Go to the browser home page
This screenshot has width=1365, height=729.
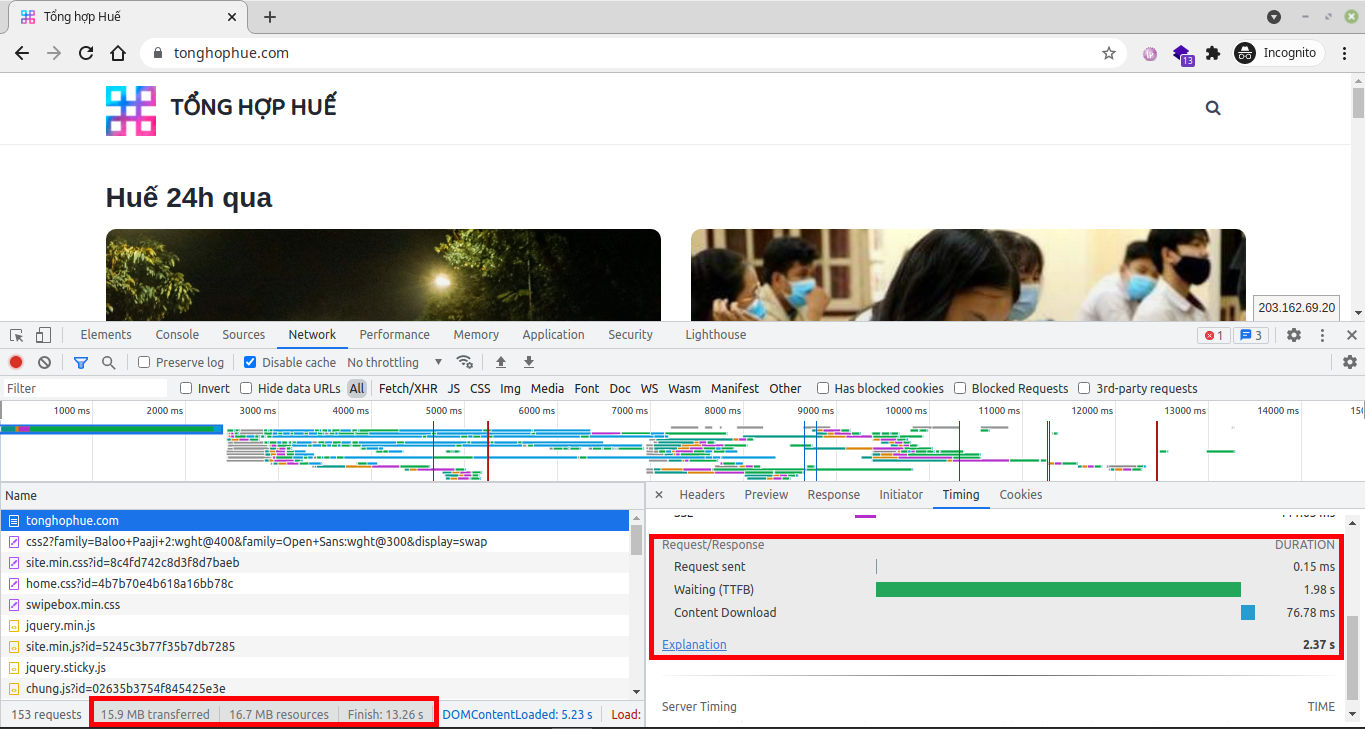(x=118, y=53)
